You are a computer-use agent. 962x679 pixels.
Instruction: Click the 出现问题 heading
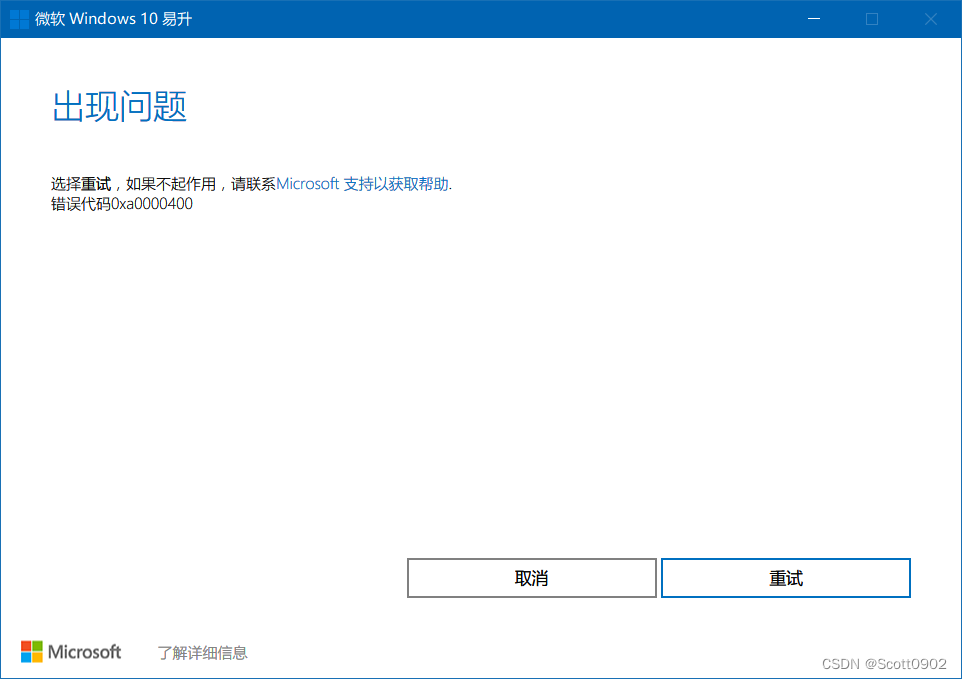(x=120, y=107)
